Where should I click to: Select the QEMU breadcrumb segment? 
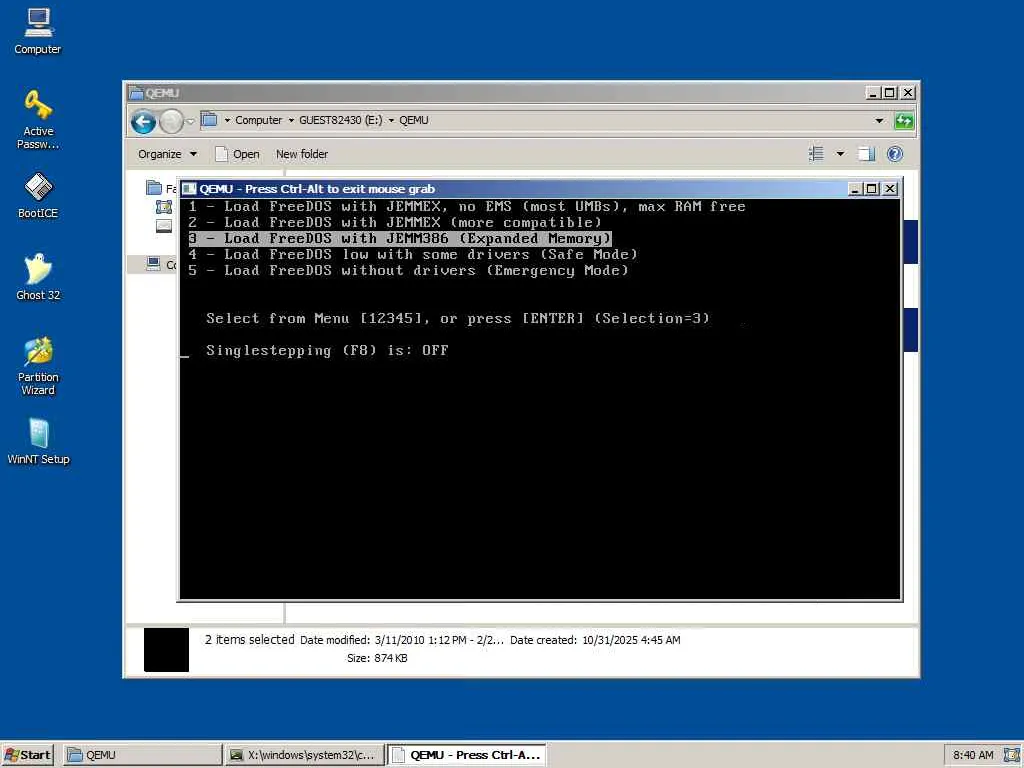(414, 120)
